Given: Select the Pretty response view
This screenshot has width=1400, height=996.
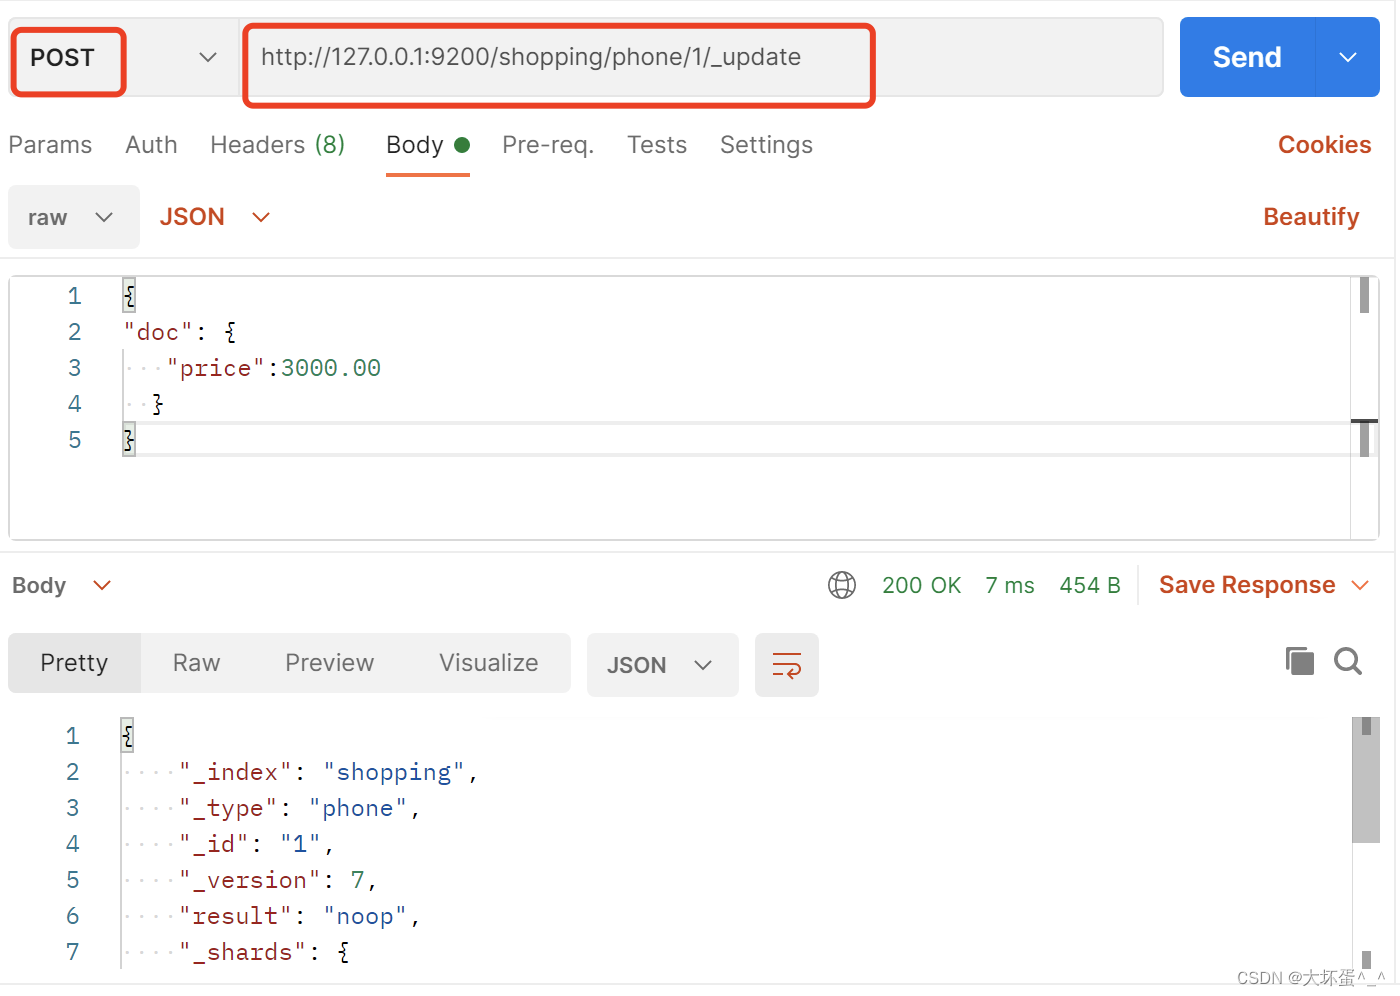Looking at the screenshot, I should [x=74, y=663].
